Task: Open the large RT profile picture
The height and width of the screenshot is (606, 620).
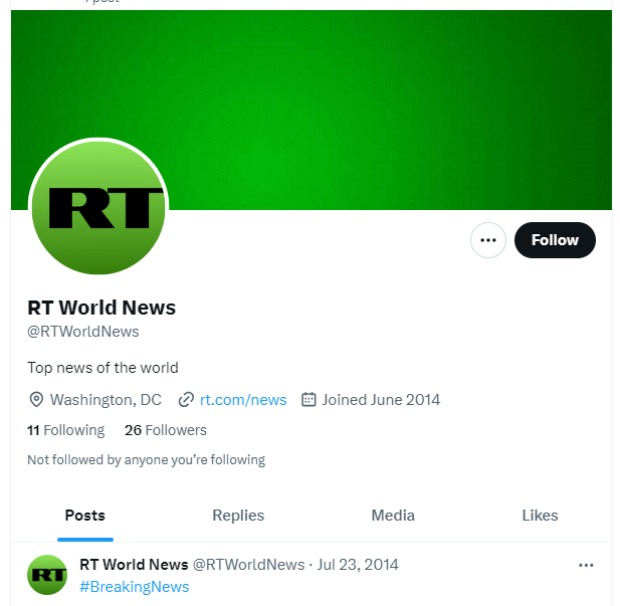Action: pyautogui.click(x=98, y=206)
